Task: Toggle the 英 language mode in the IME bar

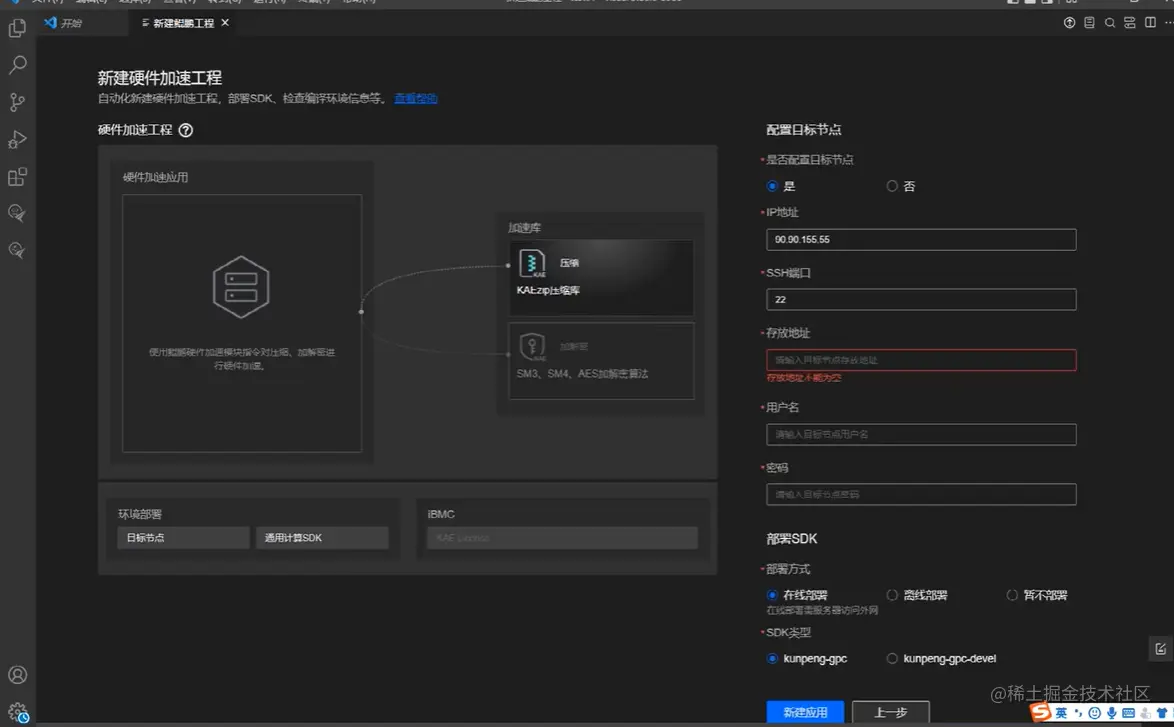Action: click(1061, 713)
